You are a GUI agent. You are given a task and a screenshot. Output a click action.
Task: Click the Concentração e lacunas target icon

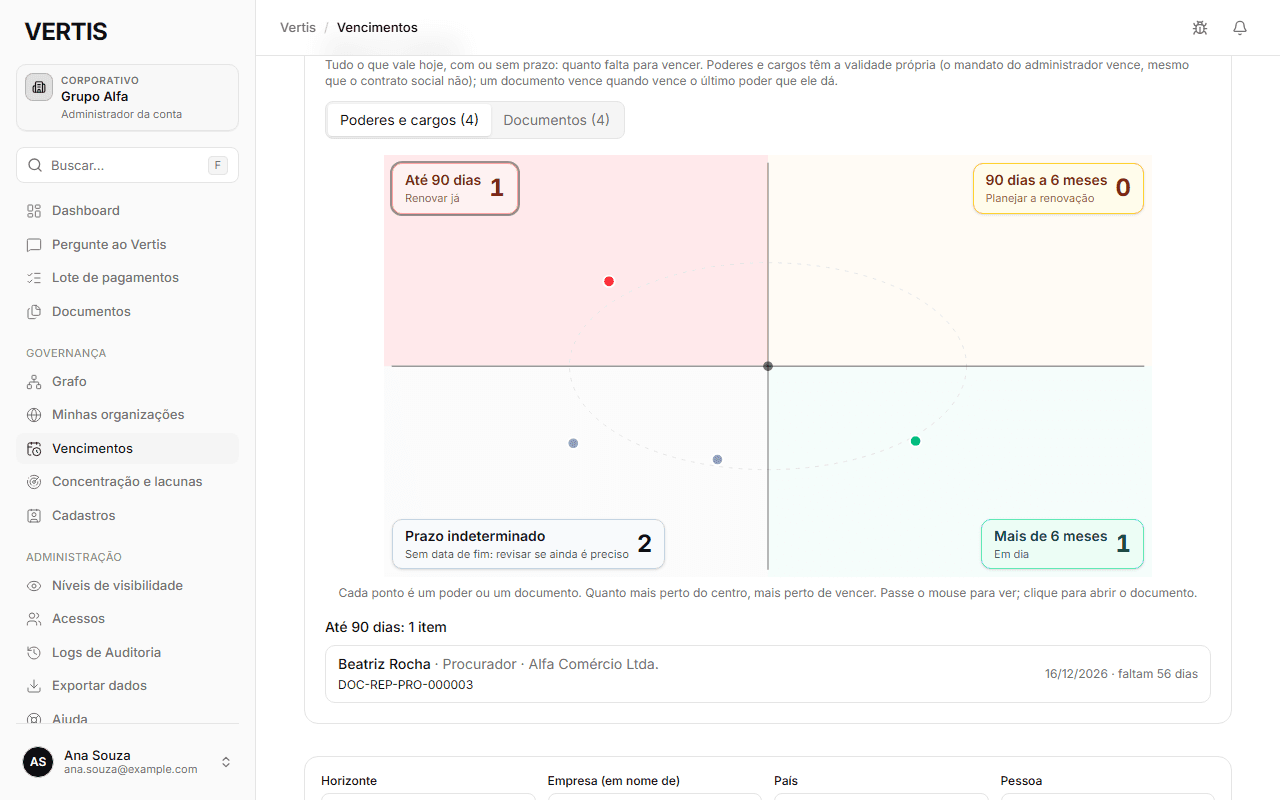pyautogui.click(x=34, y=482)
